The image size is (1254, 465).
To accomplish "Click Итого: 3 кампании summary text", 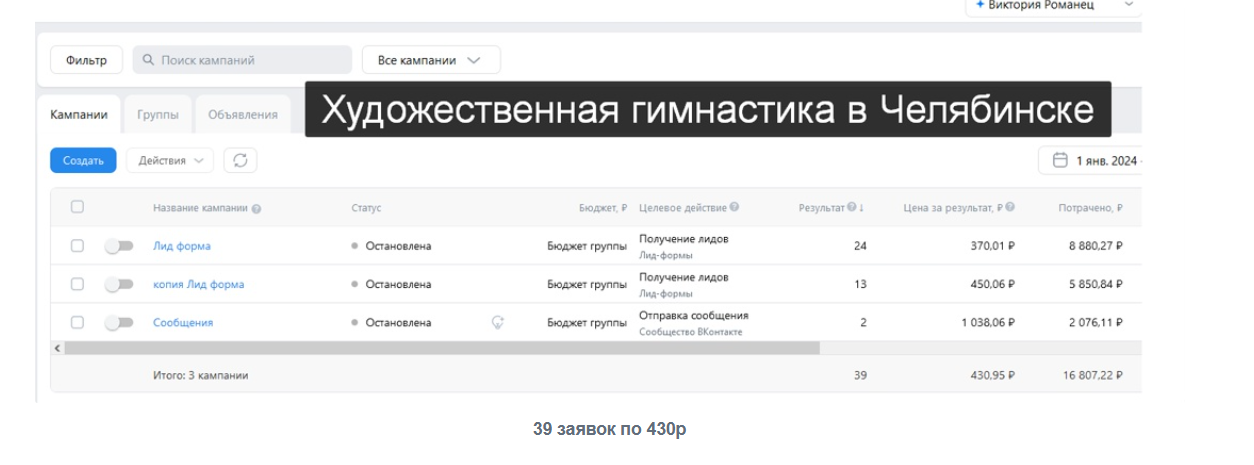I will (200, 375).
